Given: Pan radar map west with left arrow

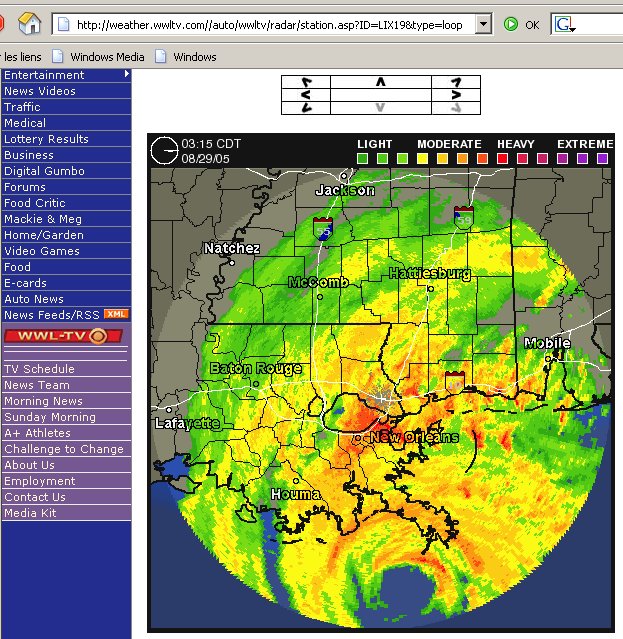Looking at the screenshot, I should point(305,95).
